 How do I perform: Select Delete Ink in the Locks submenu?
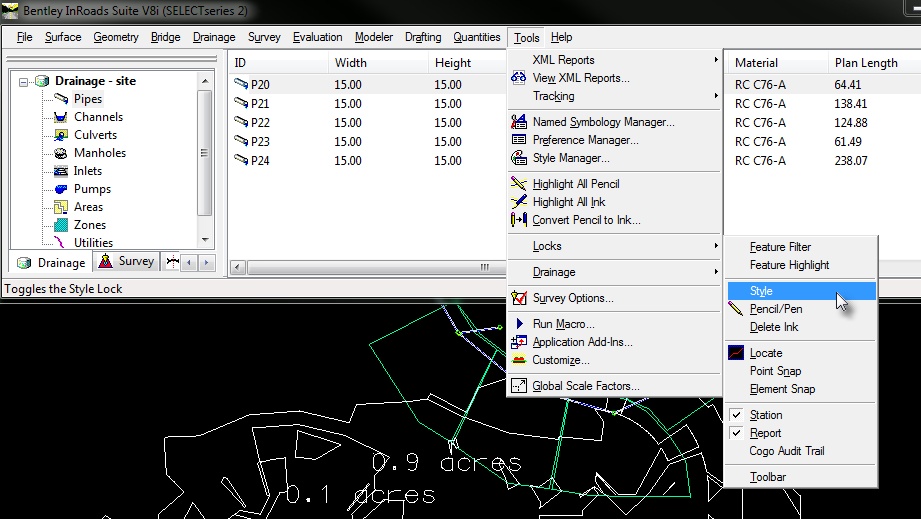(801, 327)
